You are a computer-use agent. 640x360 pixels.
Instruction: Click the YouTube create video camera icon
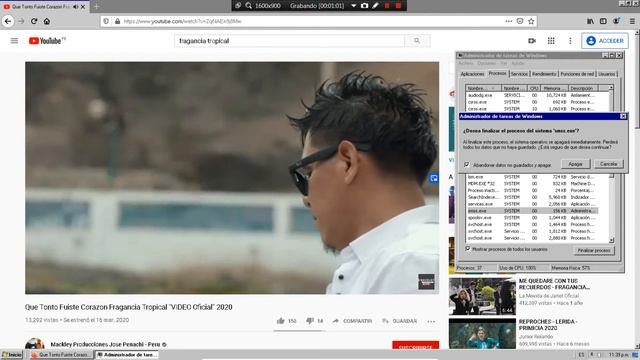click(532, 41)
